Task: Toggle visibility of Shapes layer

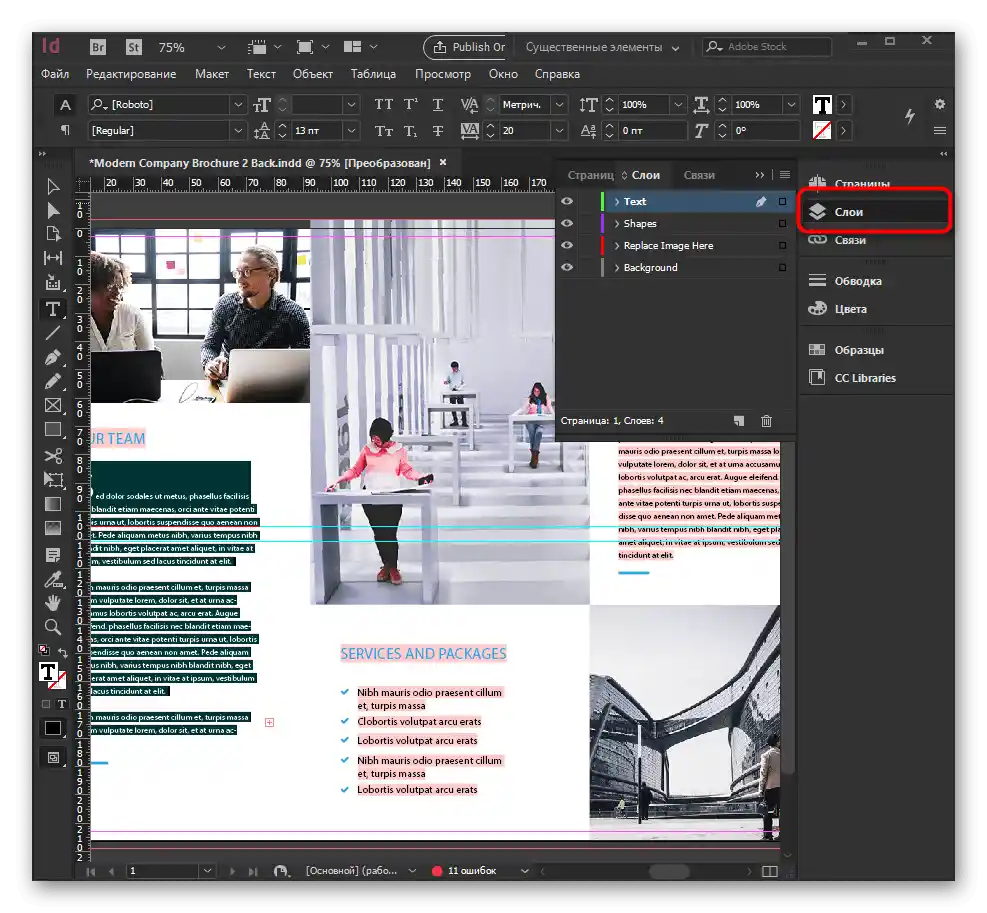Action: click(567, 224)
